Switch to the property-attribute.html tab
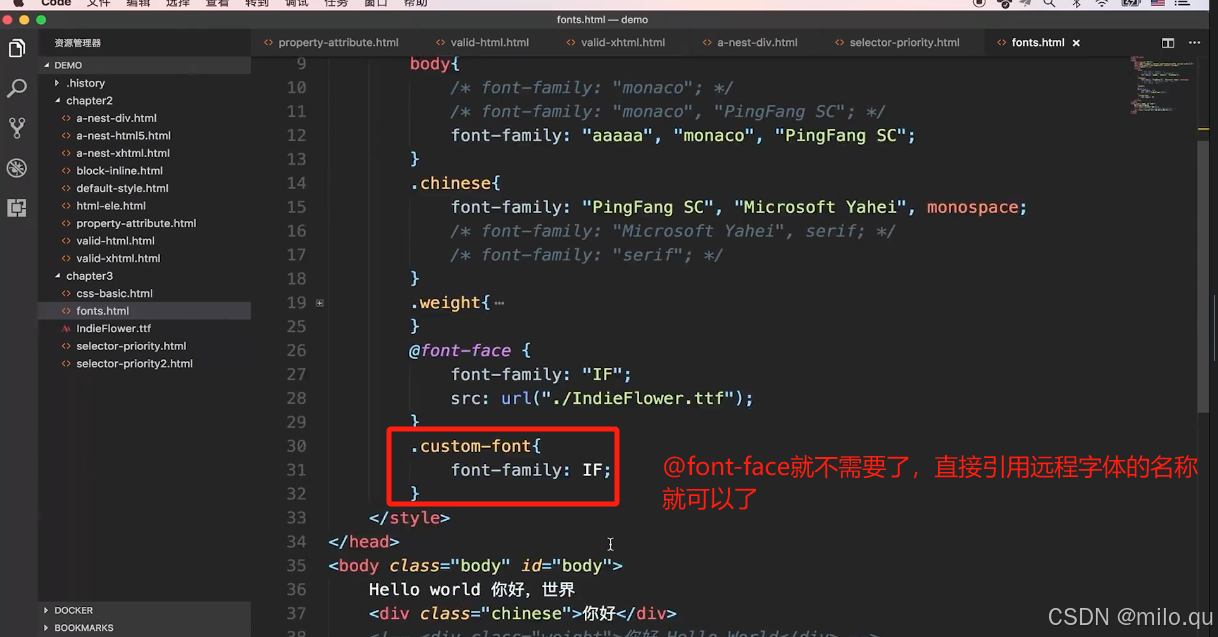 coord(330,43)
